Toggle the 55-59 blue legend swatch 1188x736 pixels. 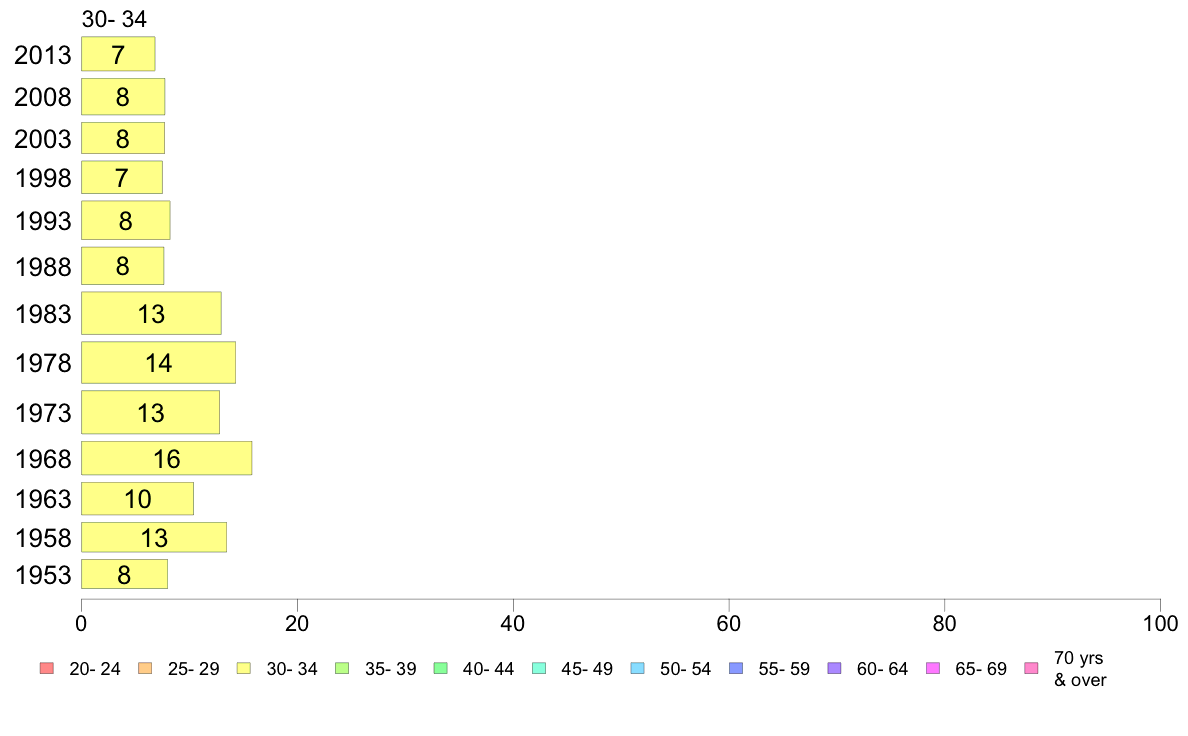click(x=736, y=668)
